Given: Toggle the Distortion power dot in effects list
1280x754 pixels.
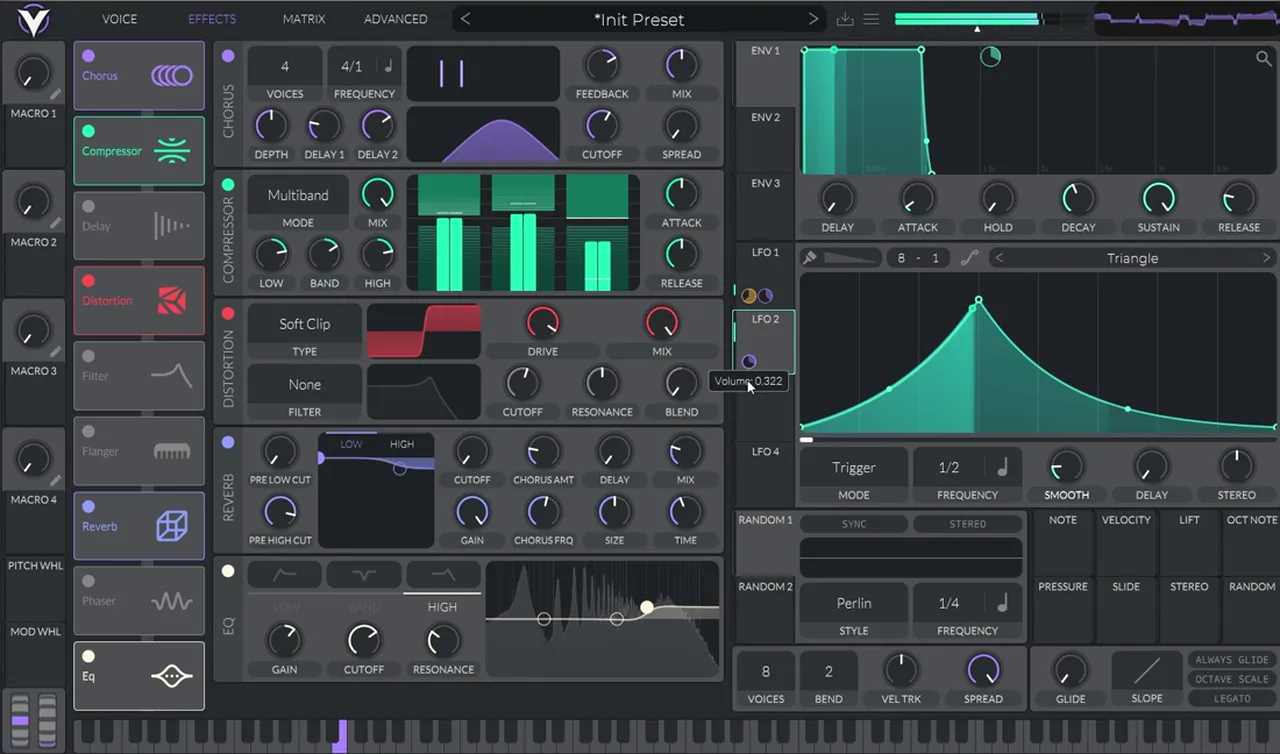Looking at the screenshot, I should (x=88, y=281).
